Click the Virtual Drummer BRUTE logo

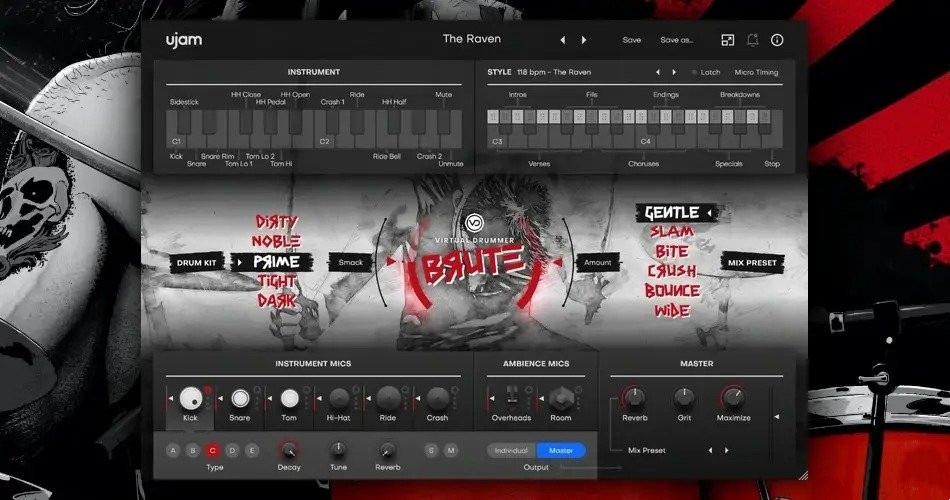474,253
